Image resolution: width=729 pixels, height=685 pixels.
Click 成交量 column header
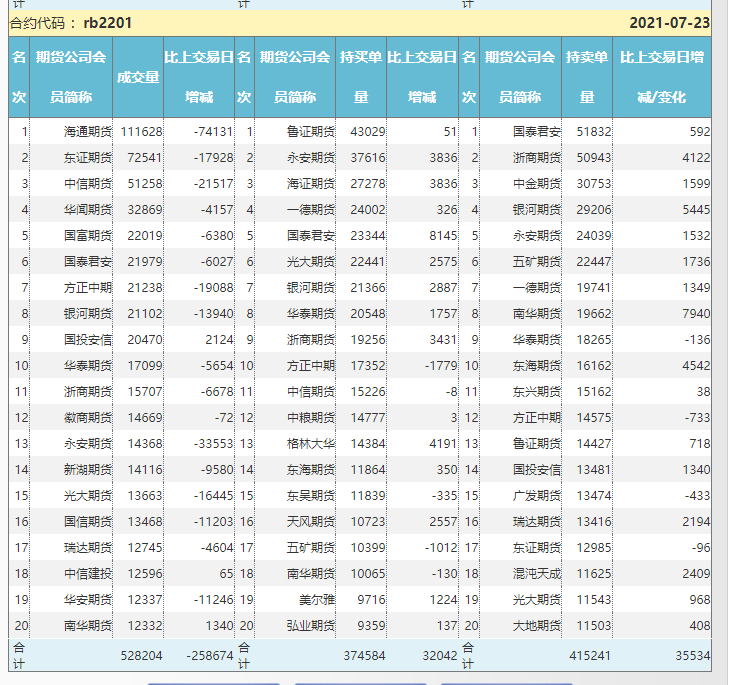138,77
